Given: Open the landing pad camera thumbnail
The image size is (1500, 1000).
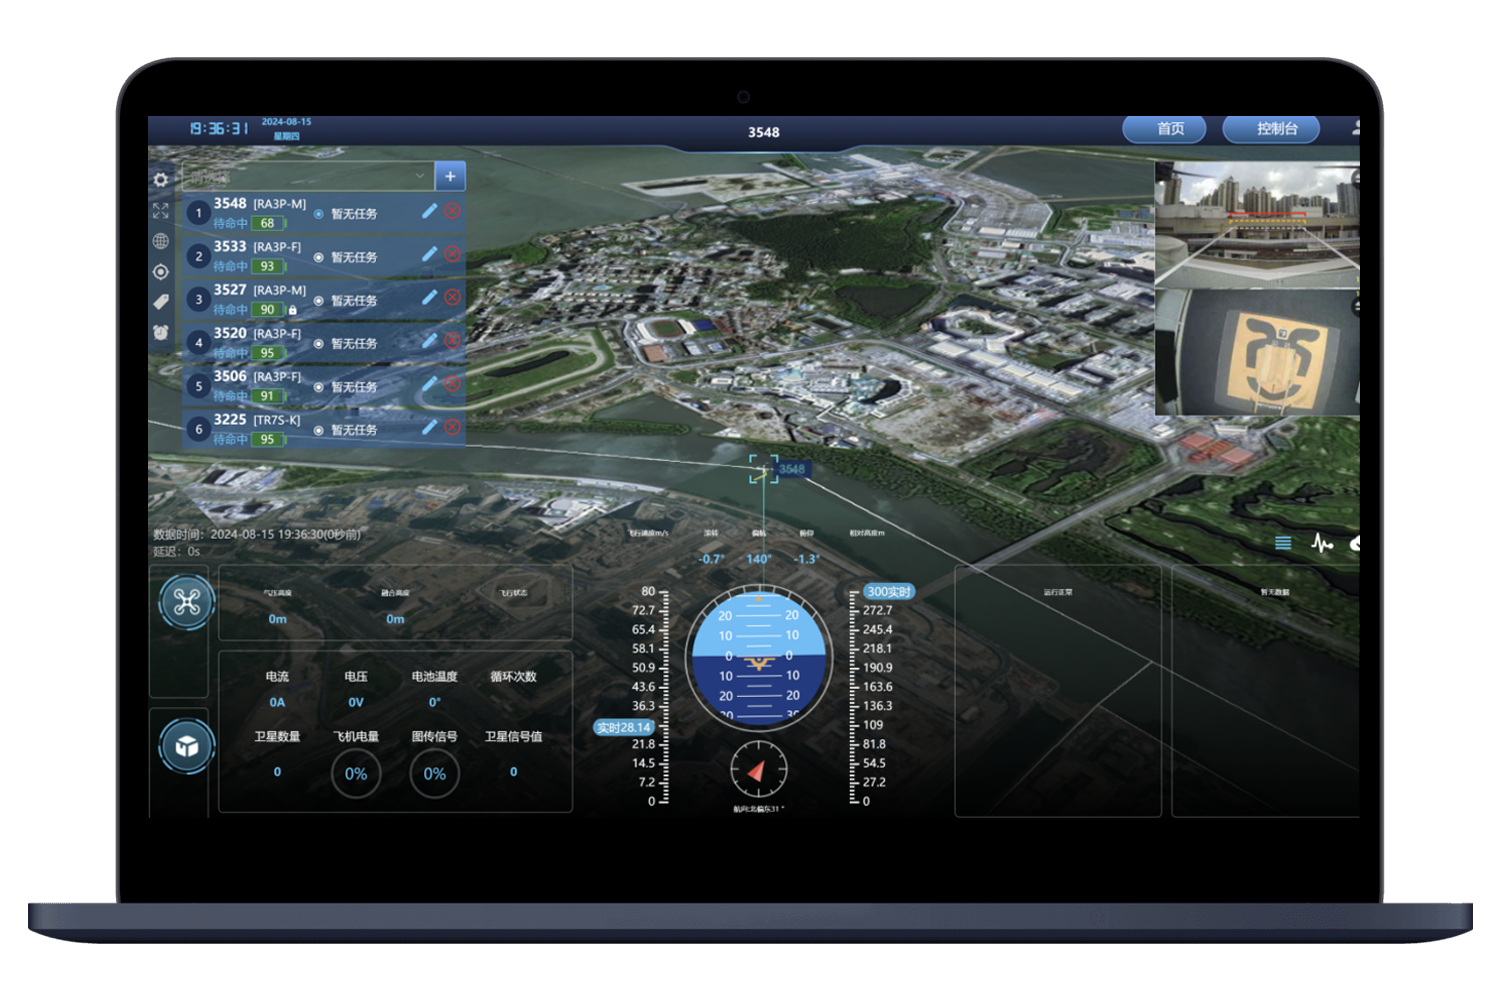Looking at the screenshot, I should tap(1257, 353).
